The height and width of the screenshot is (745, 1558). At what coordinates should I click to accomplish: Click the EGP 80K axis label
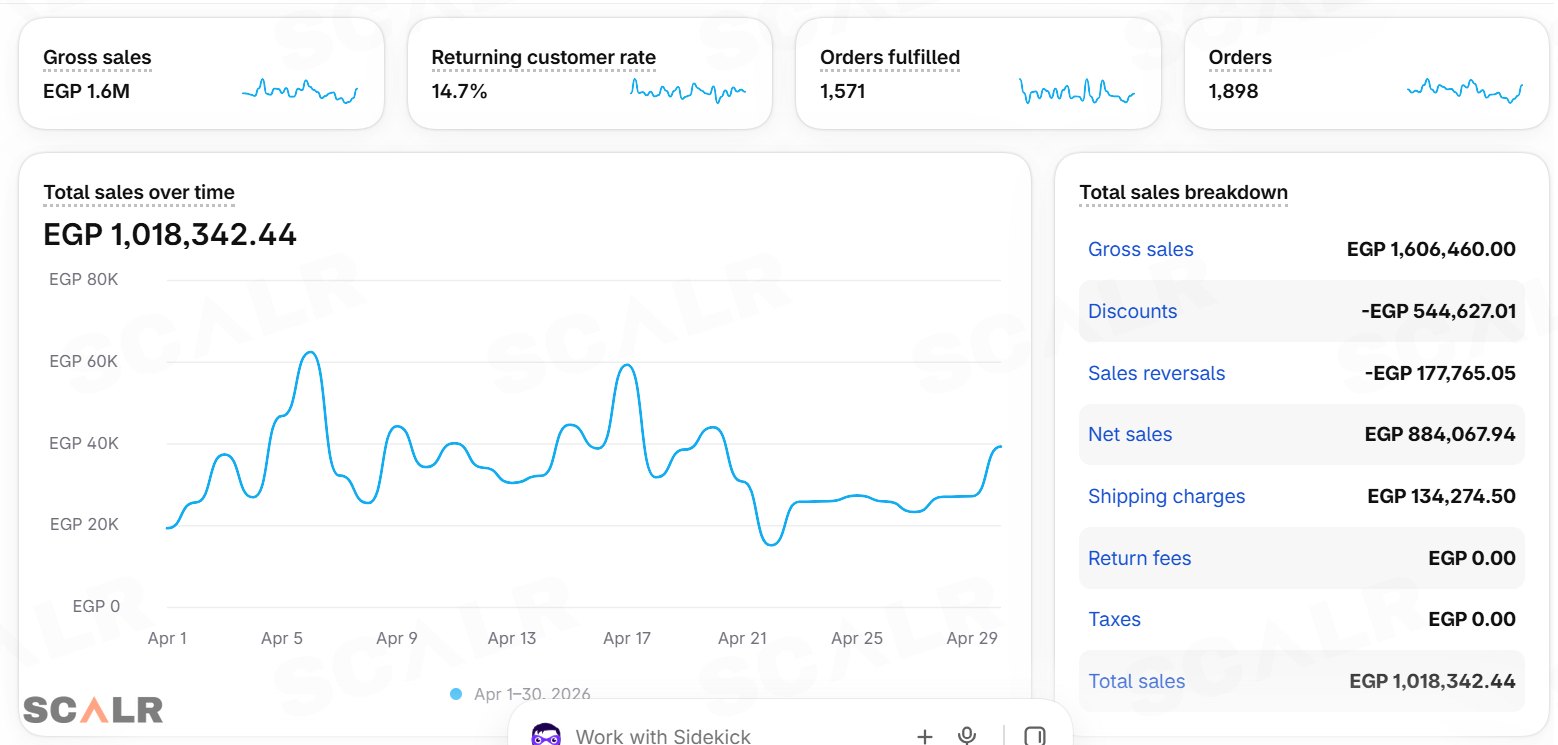click(x=84, y=280)
